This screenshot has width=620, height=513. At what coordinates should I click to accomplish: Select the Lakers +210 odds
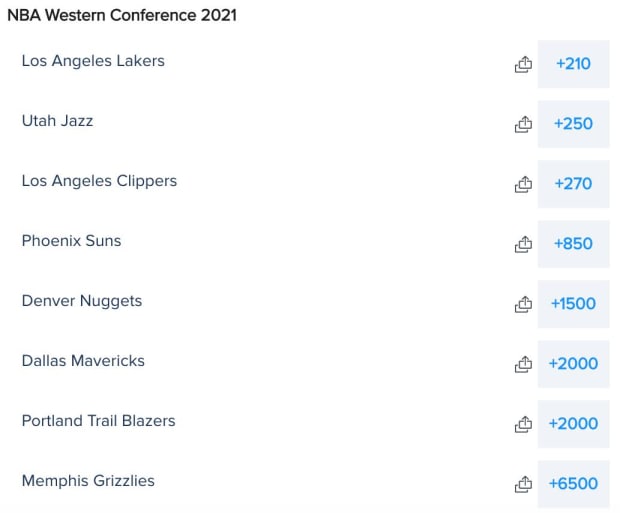tap(573, 64)
